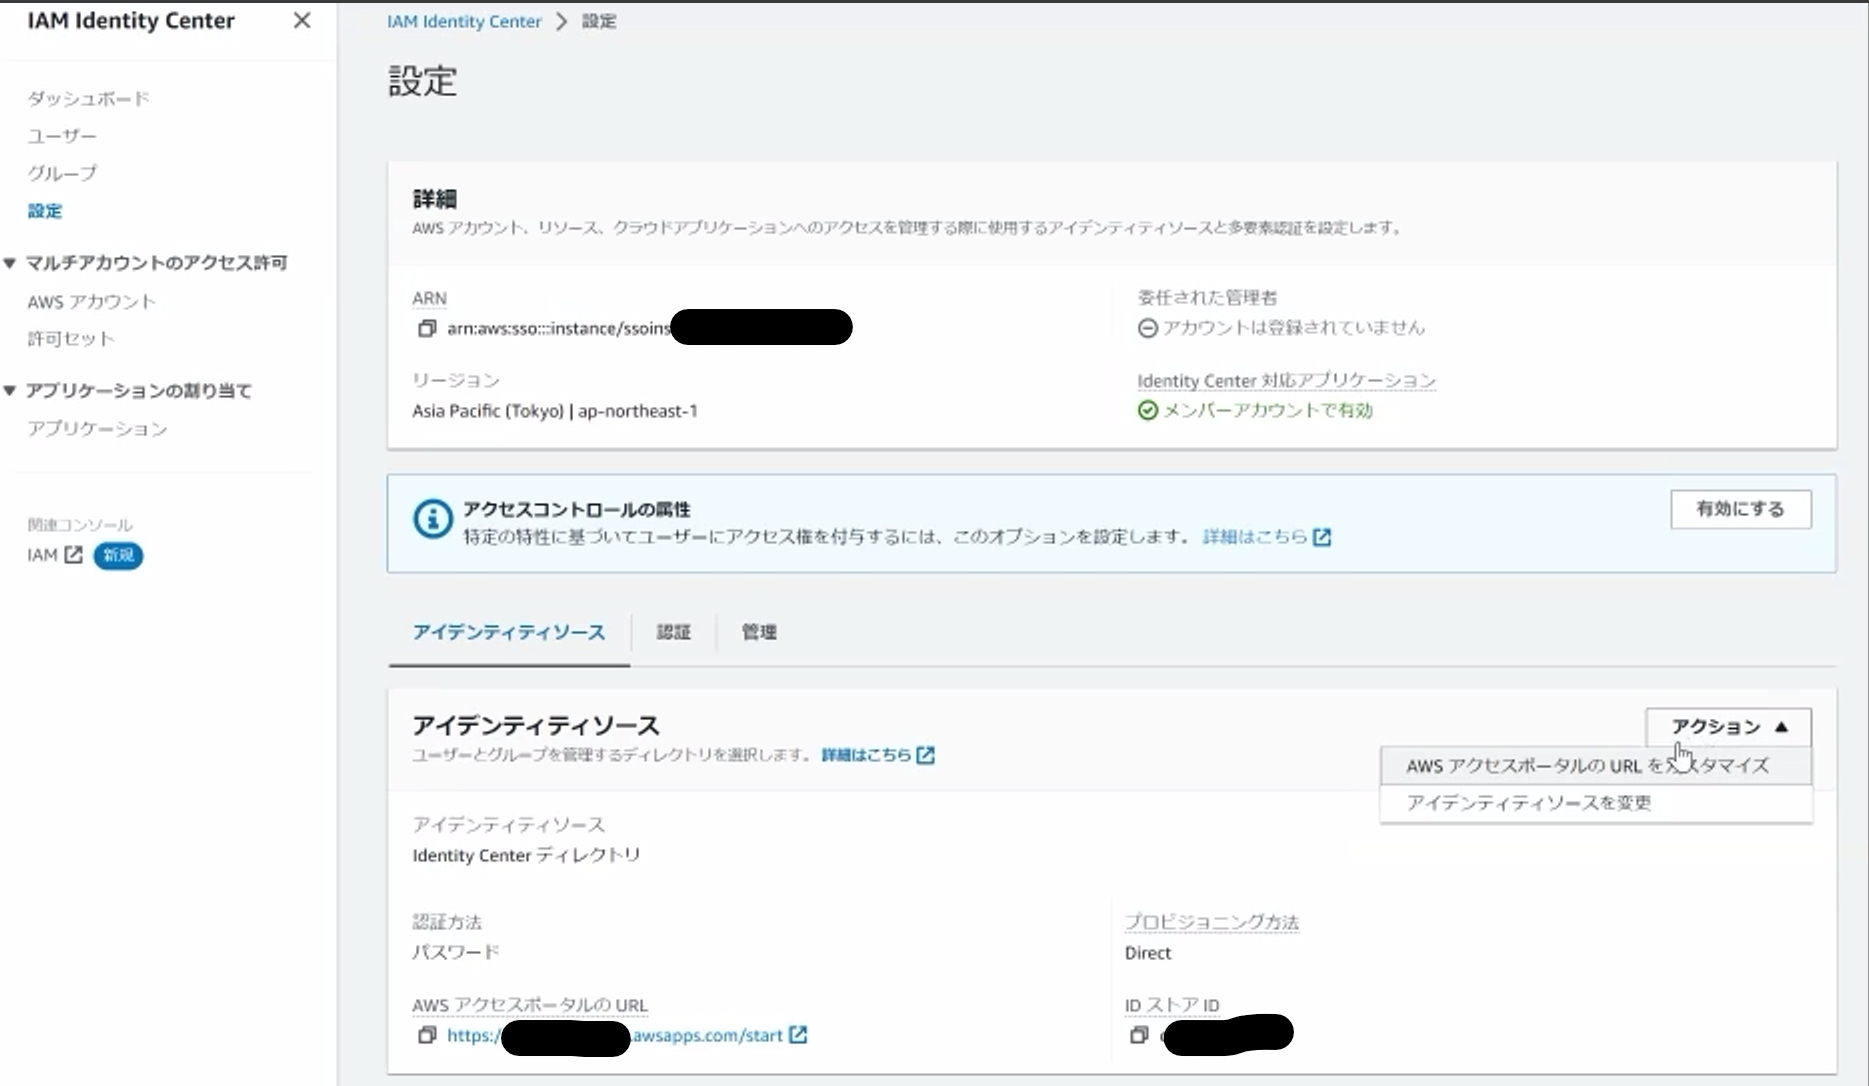
Task: Click the パスワード authentication value
Action: (455, 952)
